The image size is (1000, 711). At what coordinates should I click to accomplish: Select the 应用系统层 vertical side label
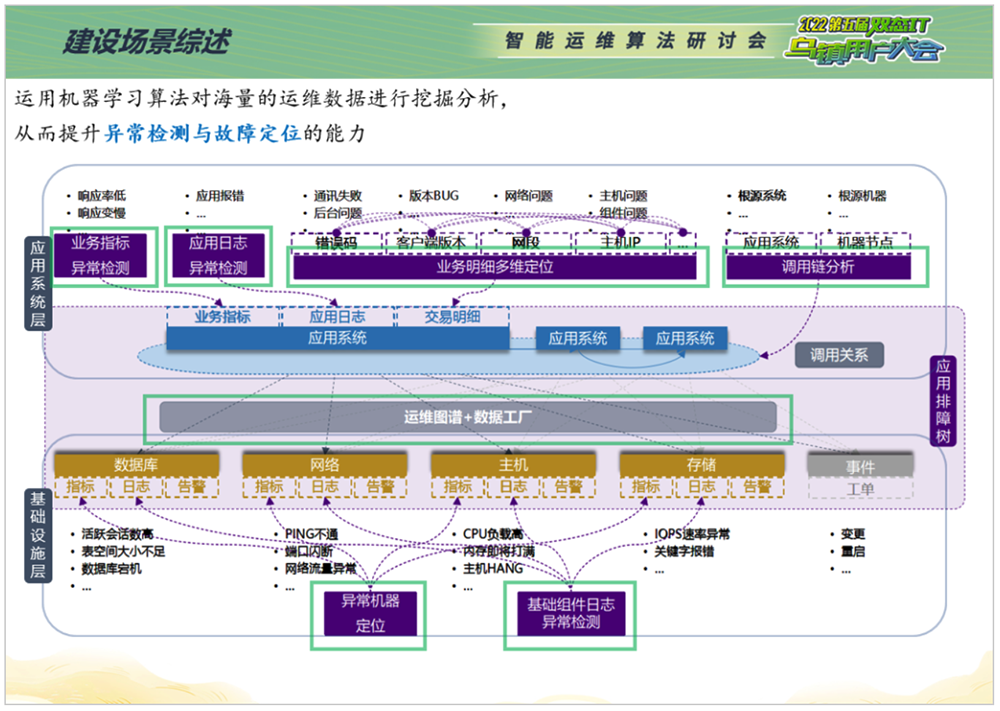coord(38,284)
